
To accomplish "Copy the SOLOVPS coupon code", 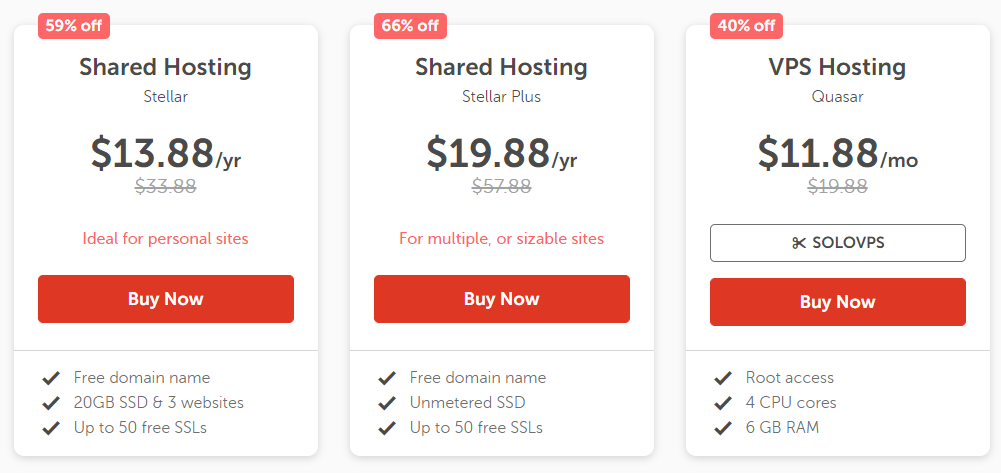I will coord(838,243).
